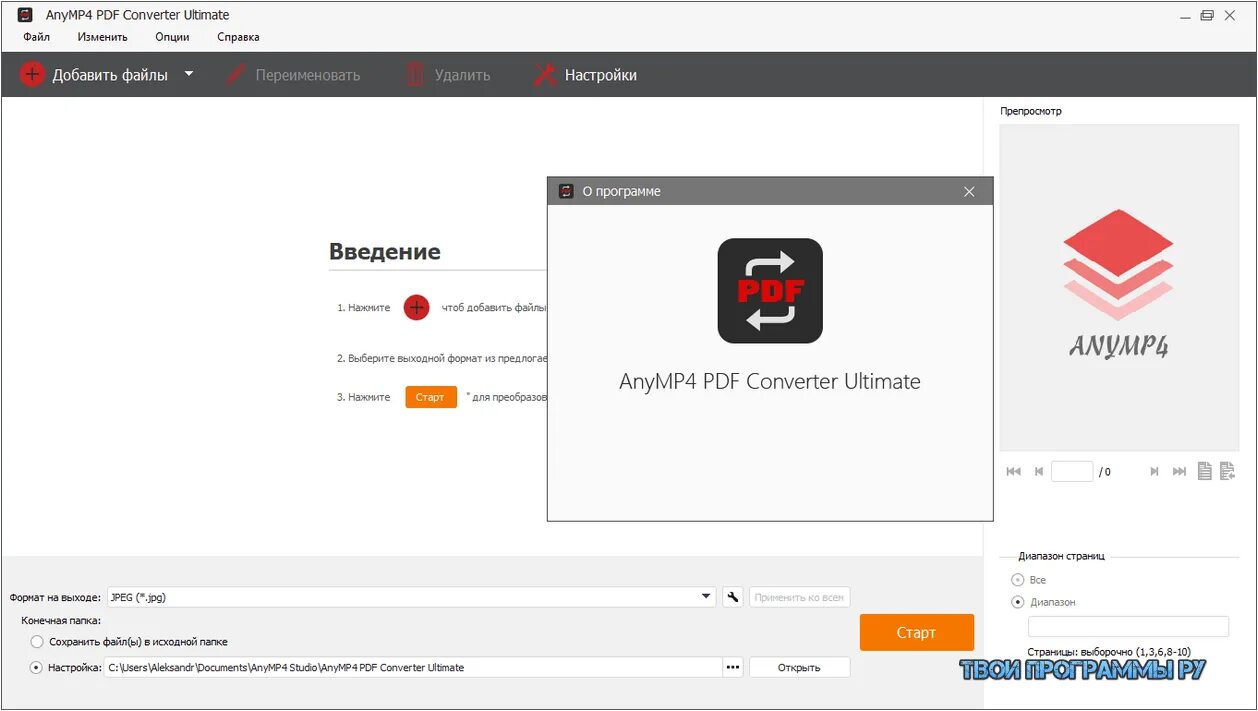Select the Настройка custom folder radio
Screen dimensions: 1258x711
coord(37,667)
